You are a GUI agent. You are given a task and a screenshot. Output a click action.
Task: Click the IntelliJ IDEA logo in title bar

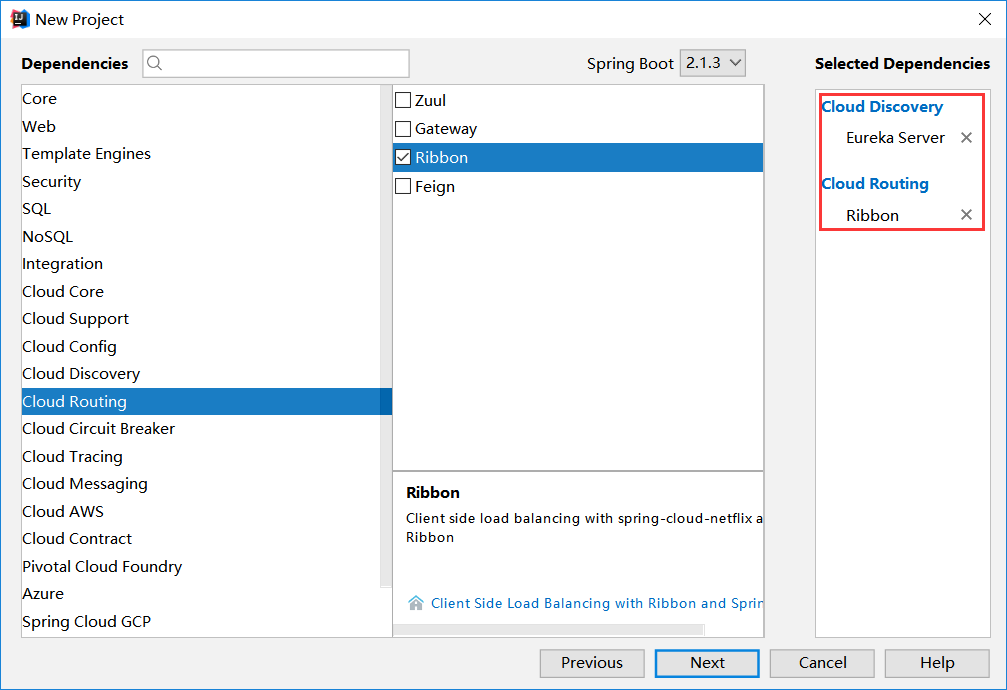(x=20, y=19)
